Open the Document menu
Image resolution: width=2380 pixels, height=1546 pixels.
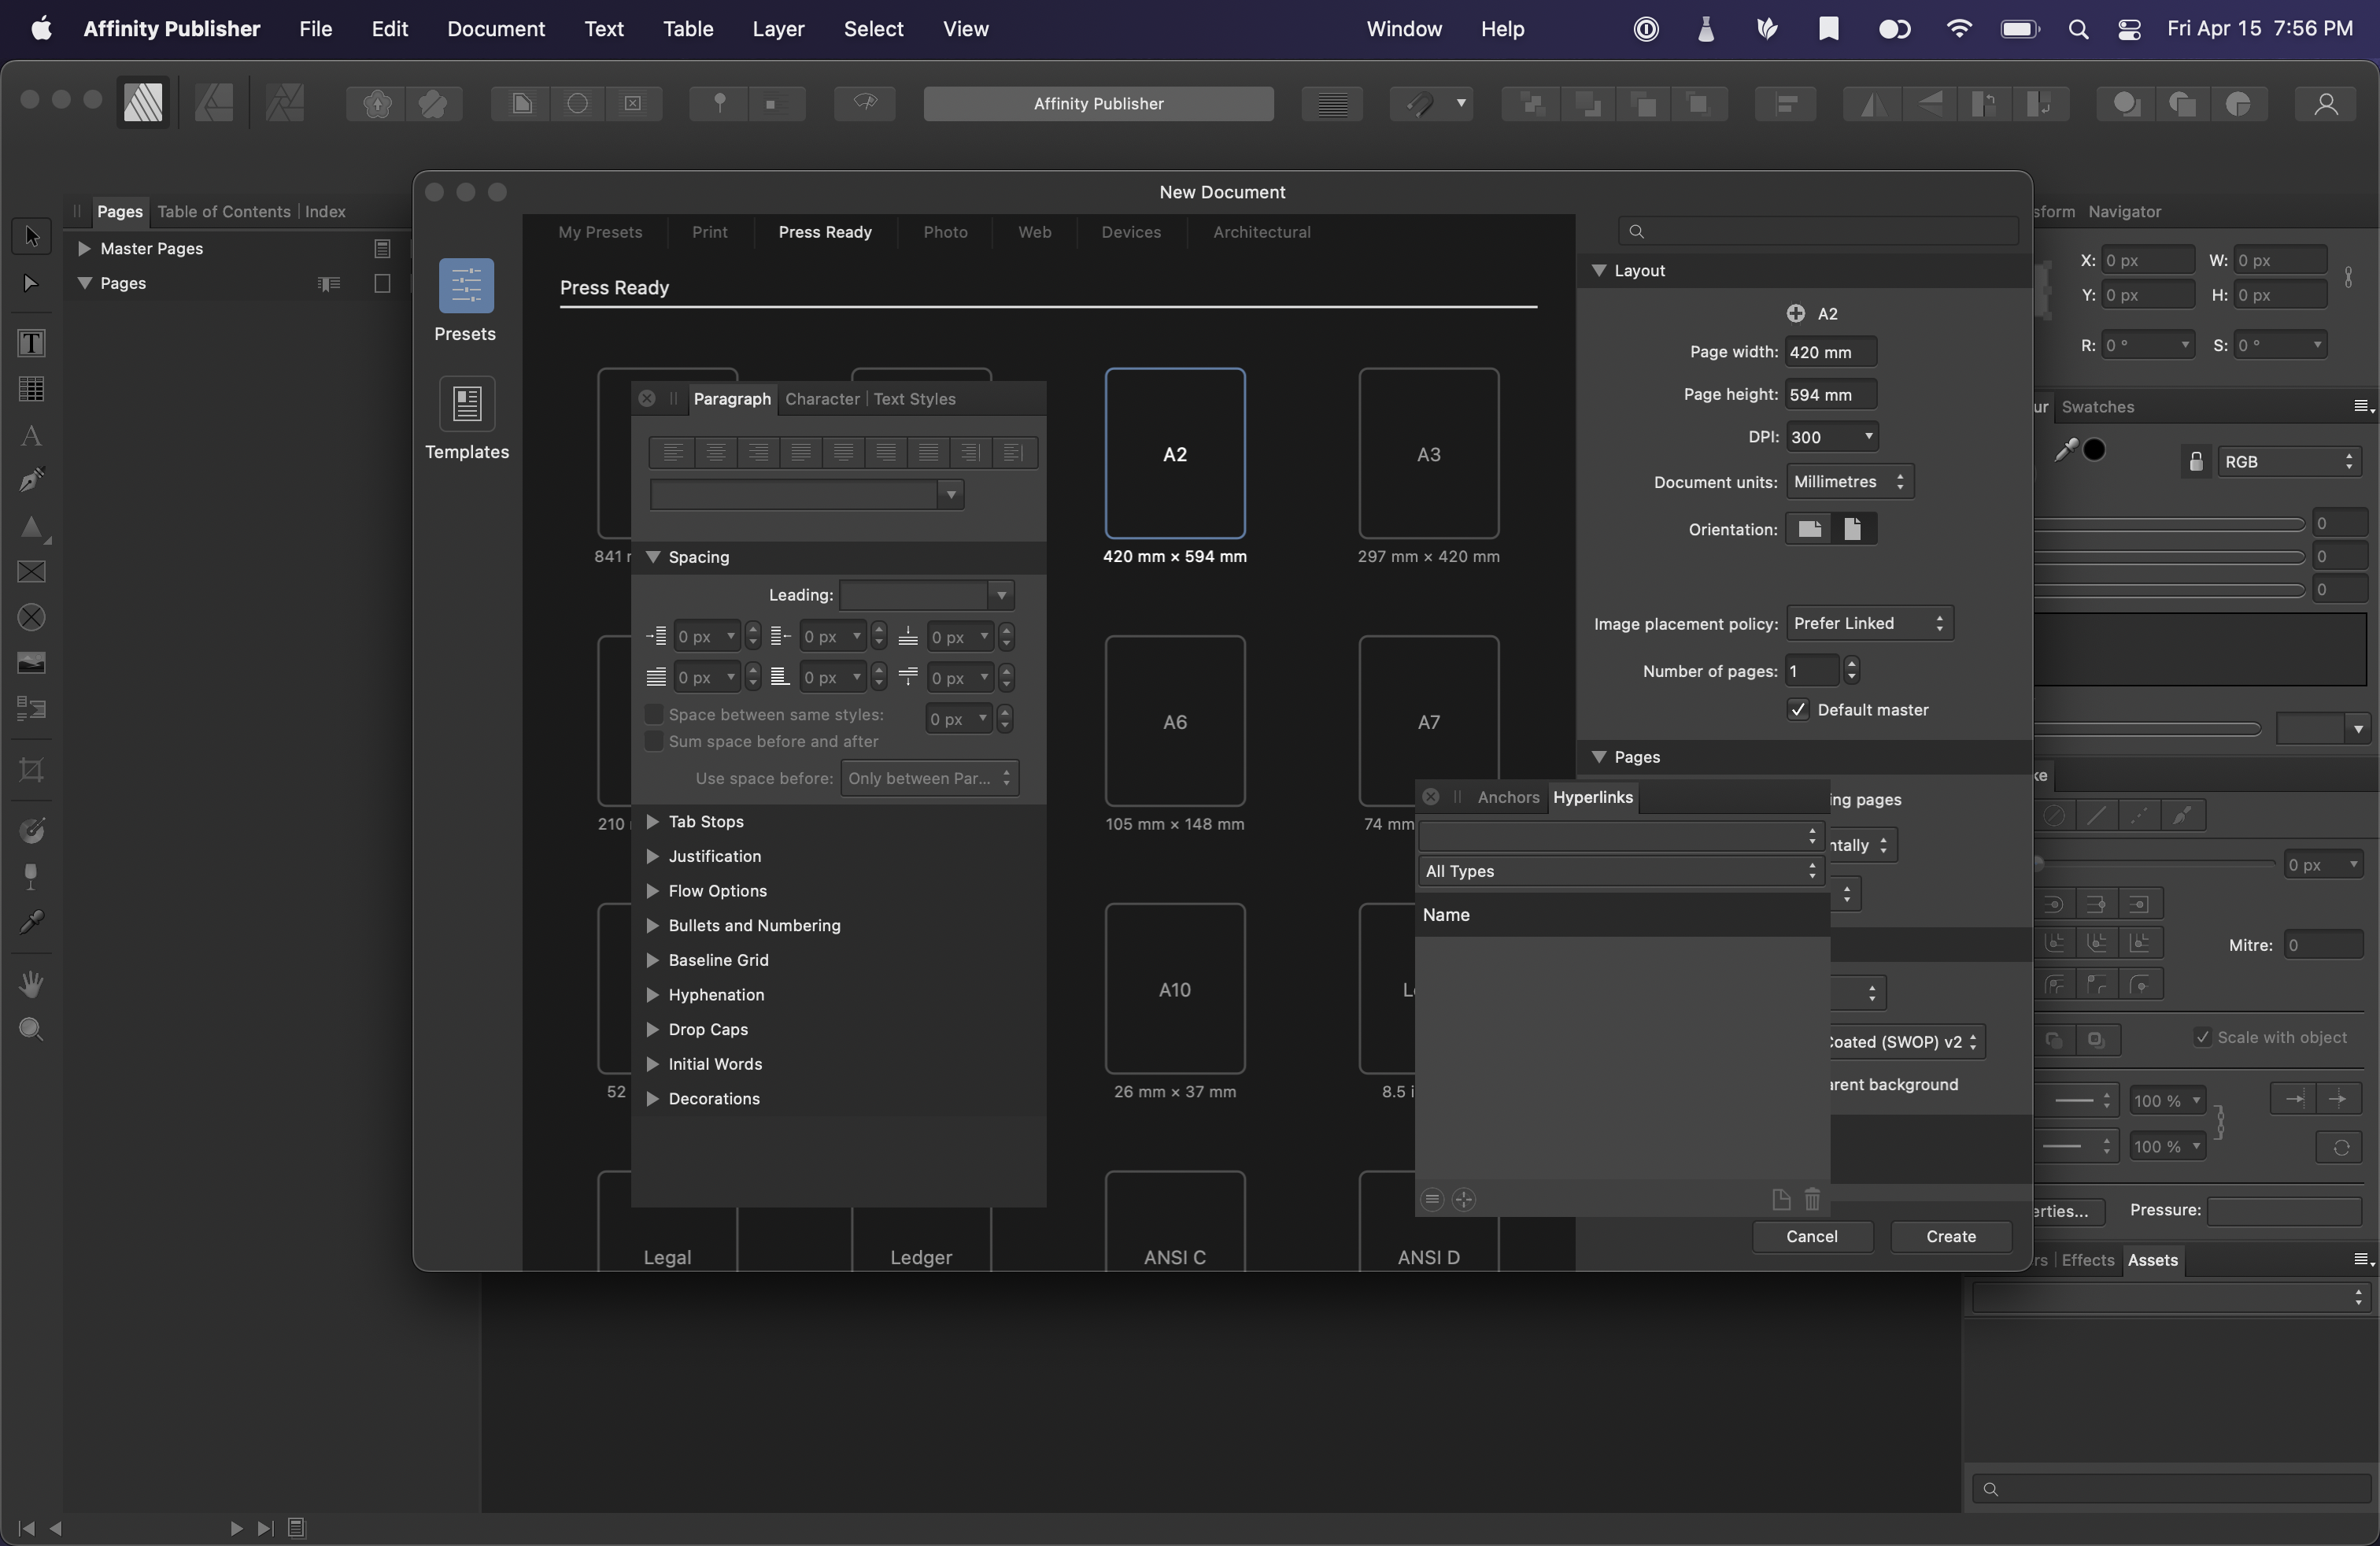click(x=496, y=29)
